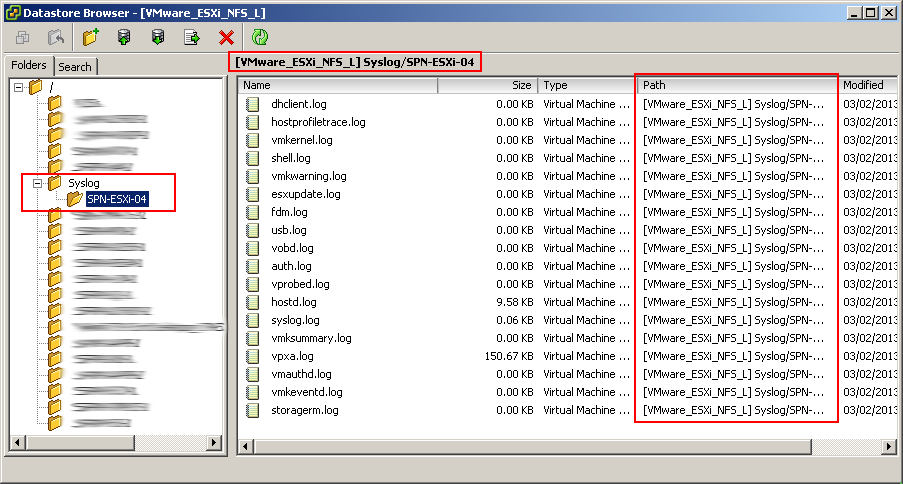Select the shell.log file
903x484 pixels.
(x=291, y=158)
